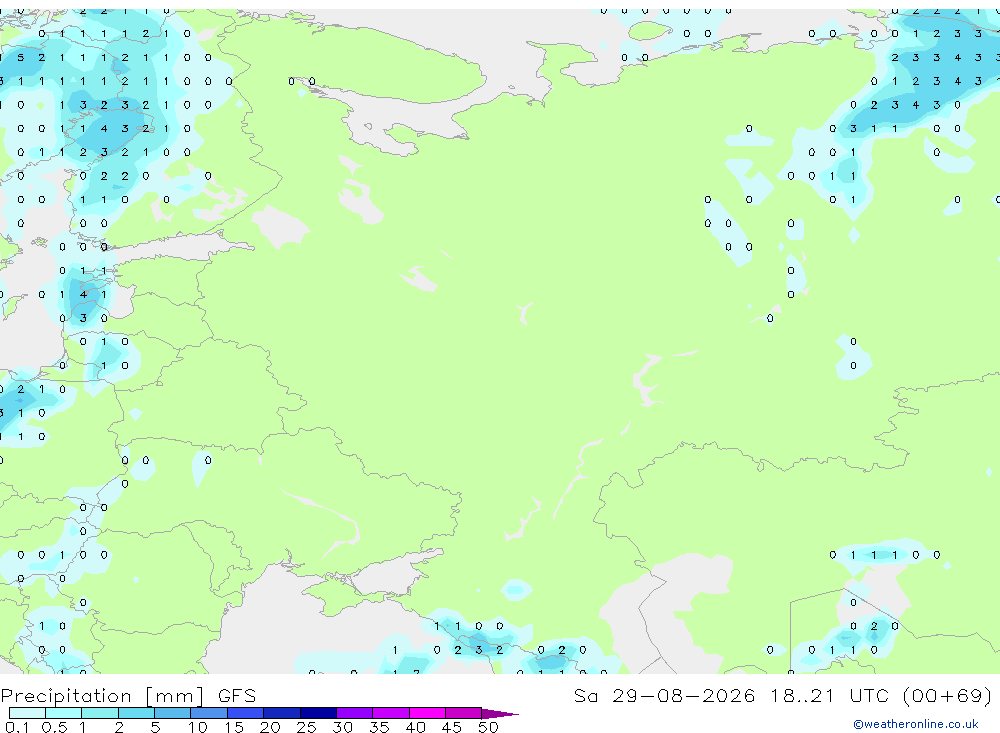Select the 0.5–1 mm legend swatch
The width and height of the screenshot is (1000, 733).
click(x=63, y=713)
